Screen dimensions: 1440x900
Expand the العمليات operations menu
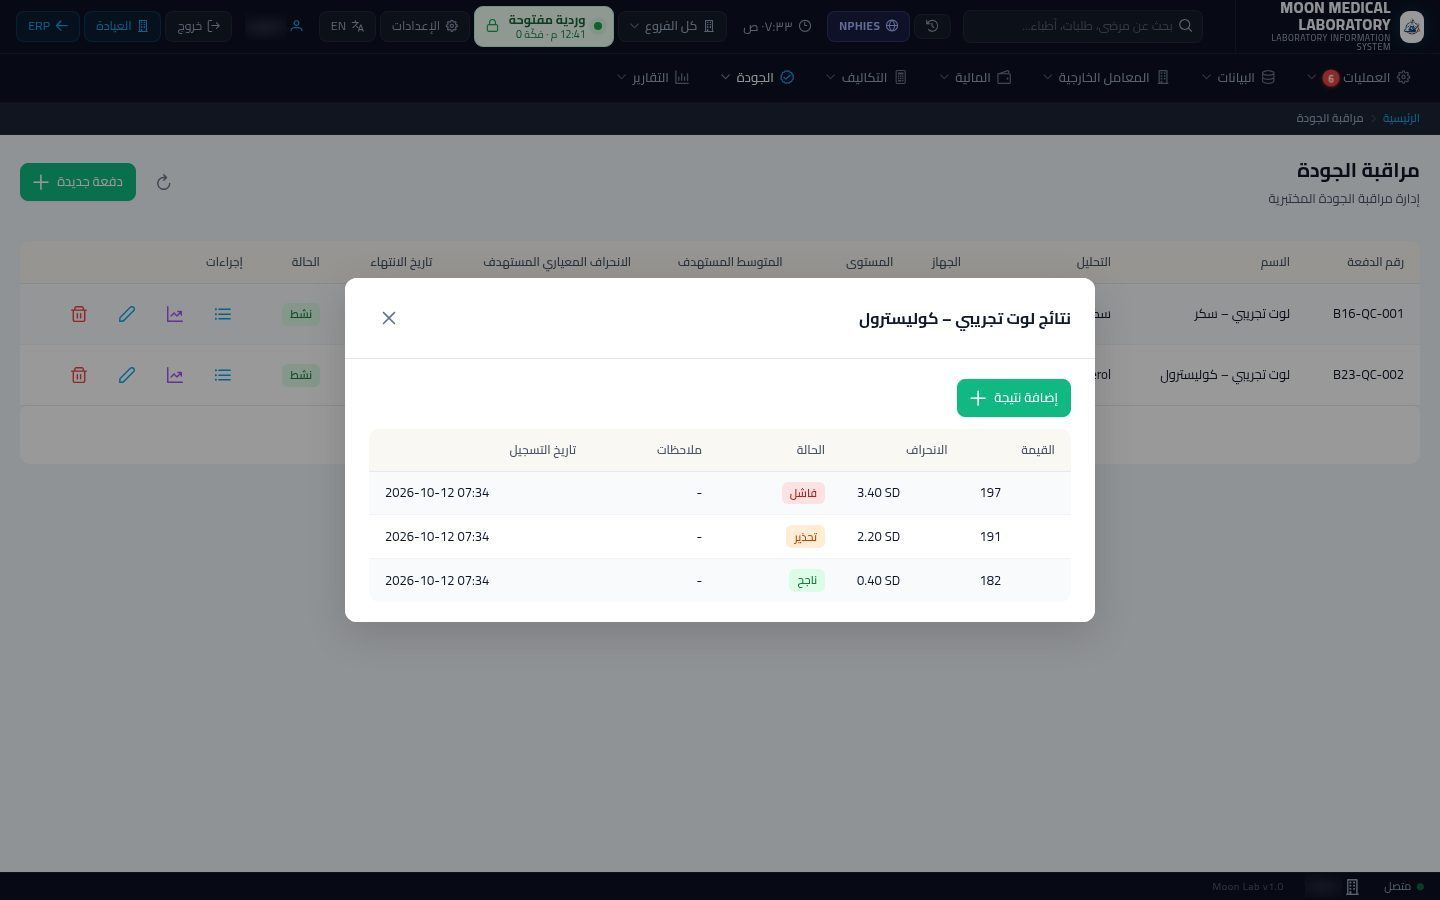[1360, 77]
